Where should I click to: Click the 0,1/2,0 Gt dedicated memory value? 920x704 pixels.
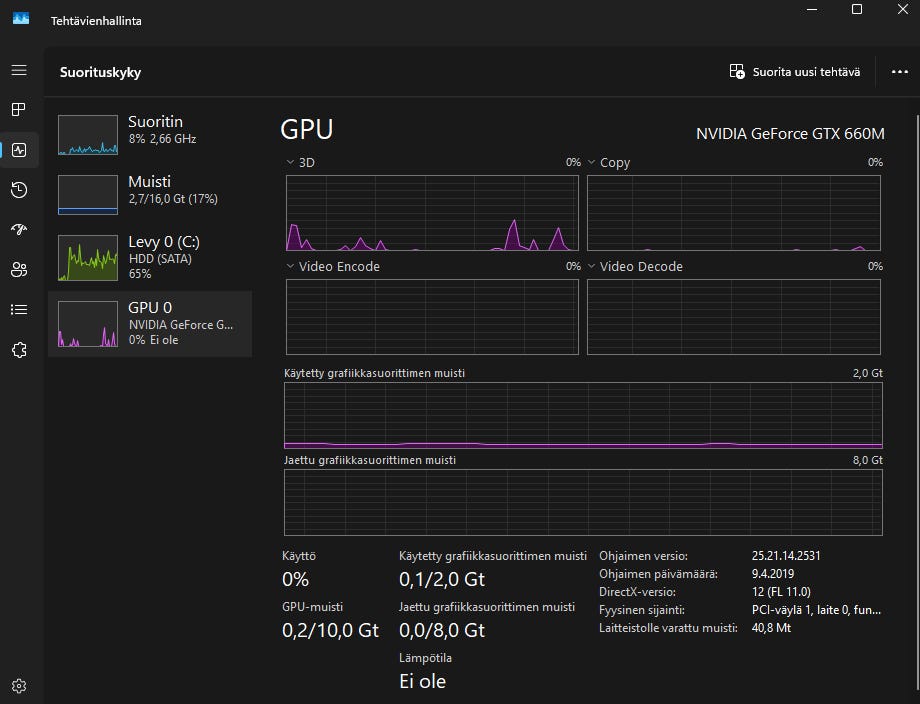tap(442, 580)
